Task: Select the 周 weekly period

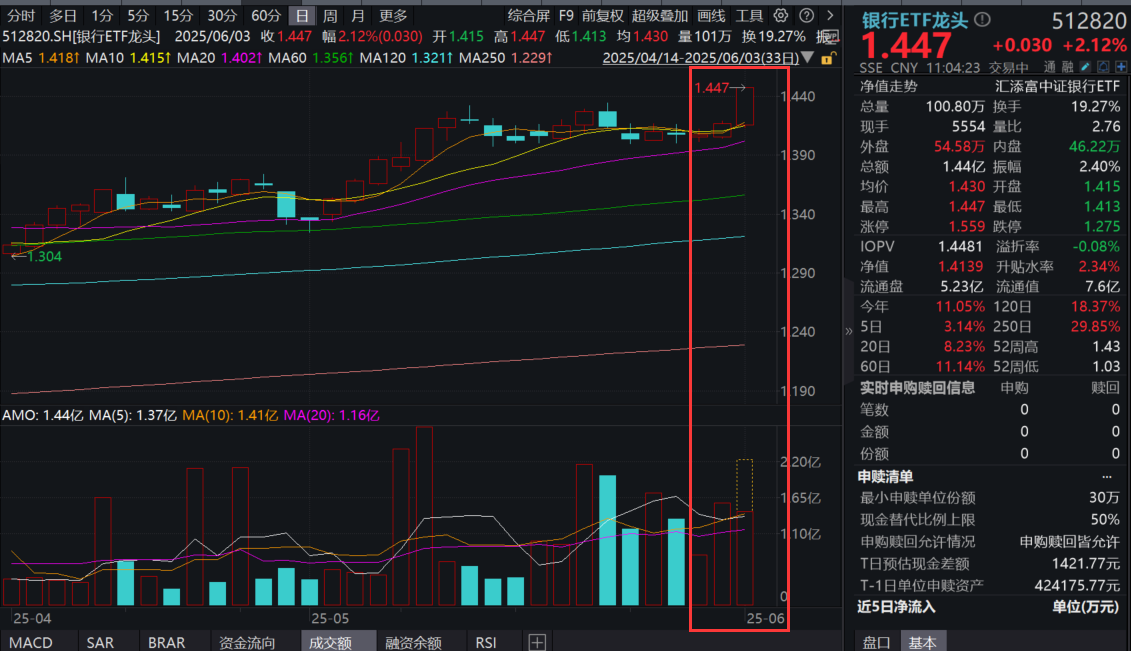Action: click(330, 15)
